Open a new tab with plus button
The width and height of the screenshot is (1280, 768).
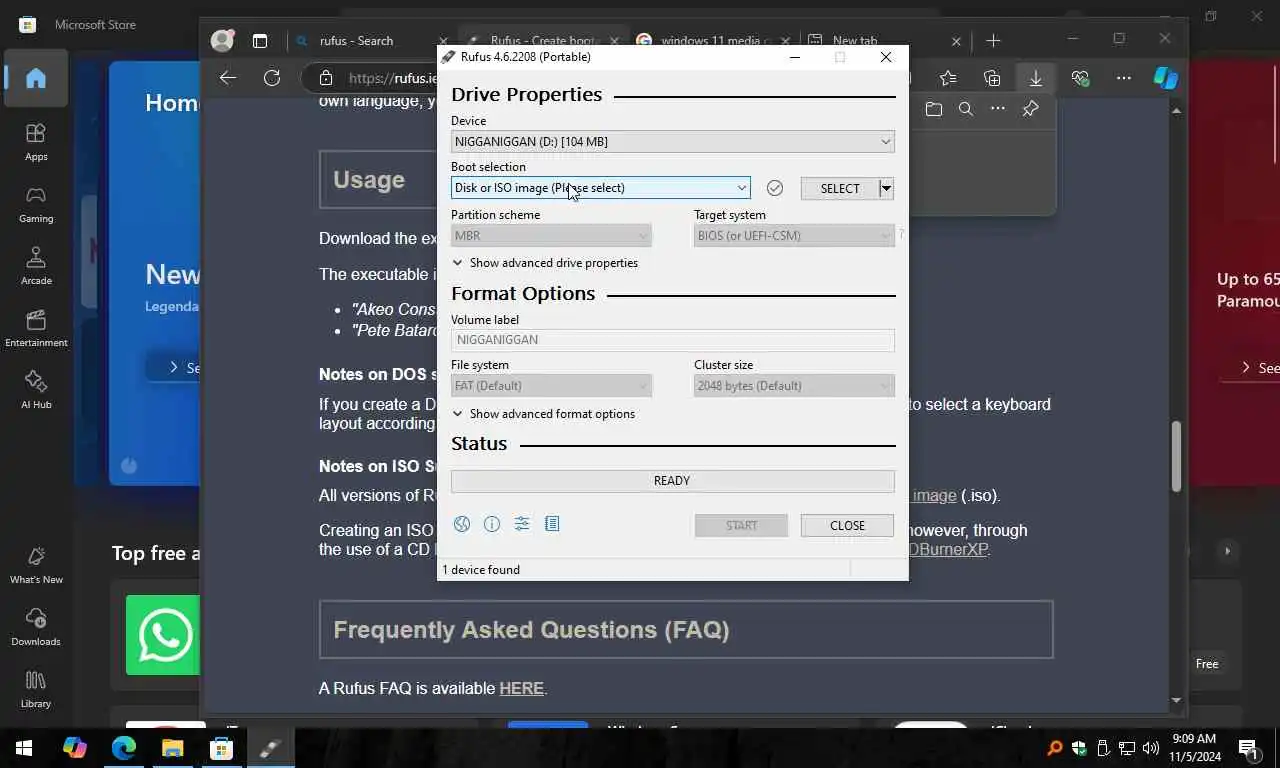pos(993,41)
